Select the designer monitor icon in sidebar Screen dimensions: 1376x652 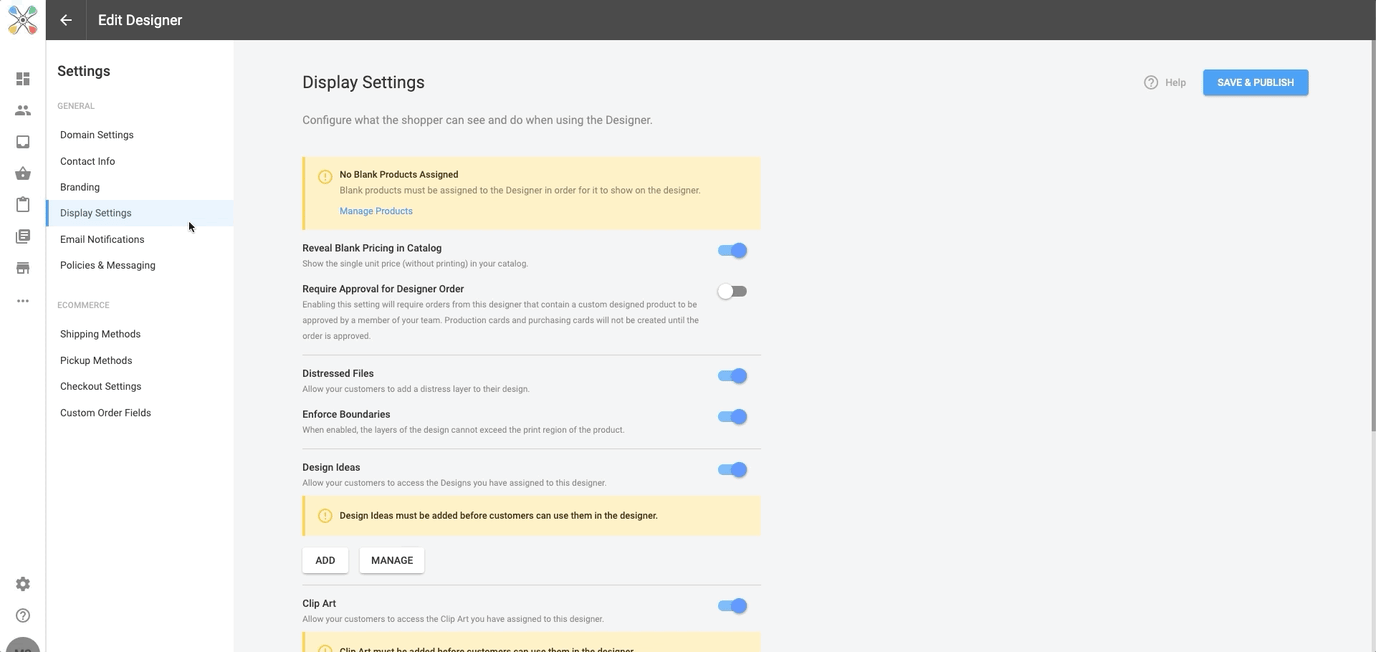coord(22,141)
